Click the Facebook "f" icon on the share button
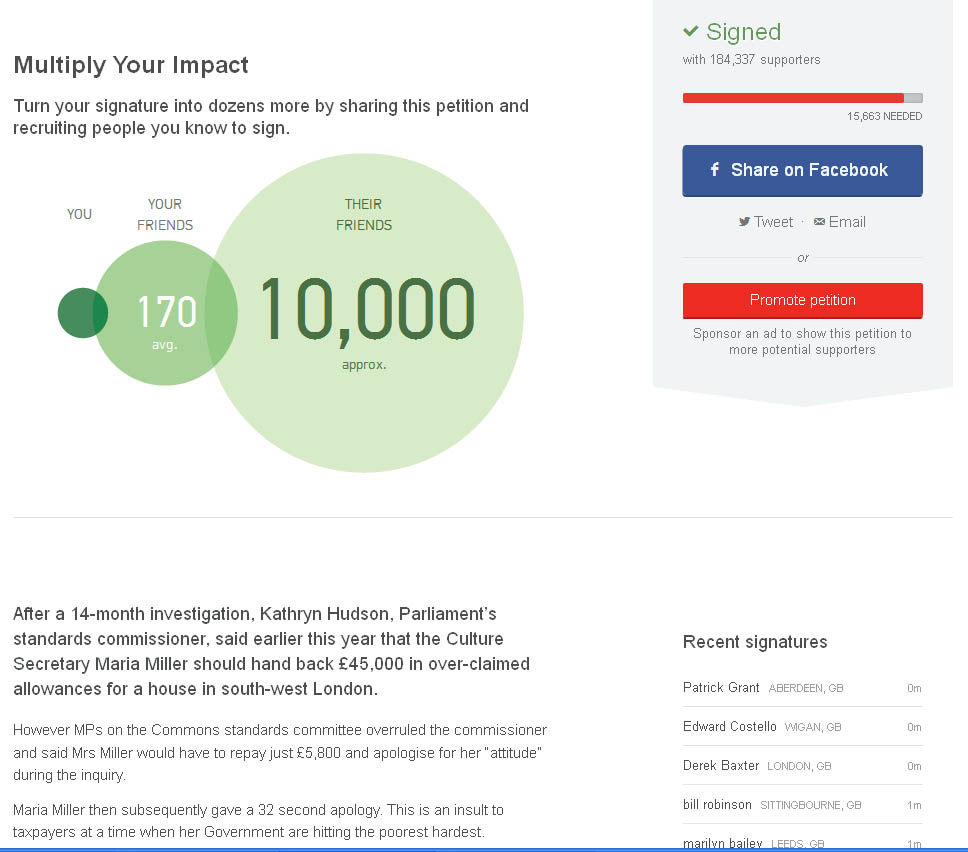 click(713, 170)
